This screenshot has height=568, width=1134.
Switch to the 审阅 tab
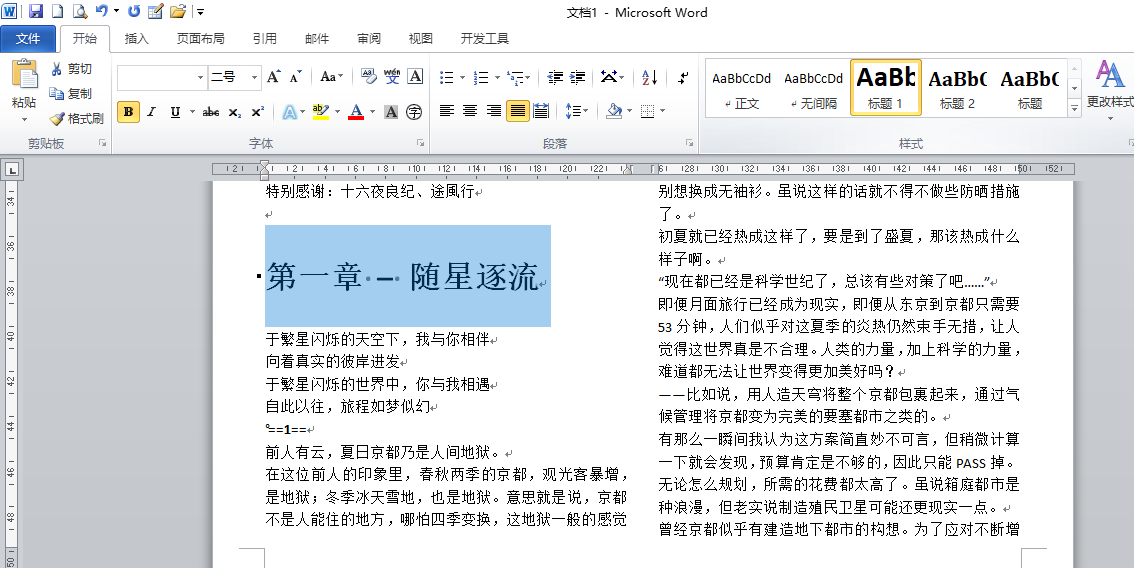tap(368, 38)
